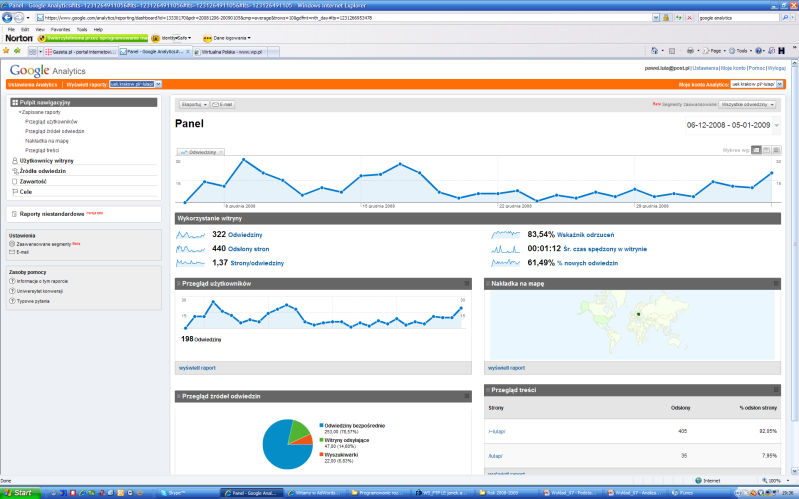Click the Wyloguj link
Viewport: 799px width, 499px height.
pyautogui.click(x=777, y=68)
